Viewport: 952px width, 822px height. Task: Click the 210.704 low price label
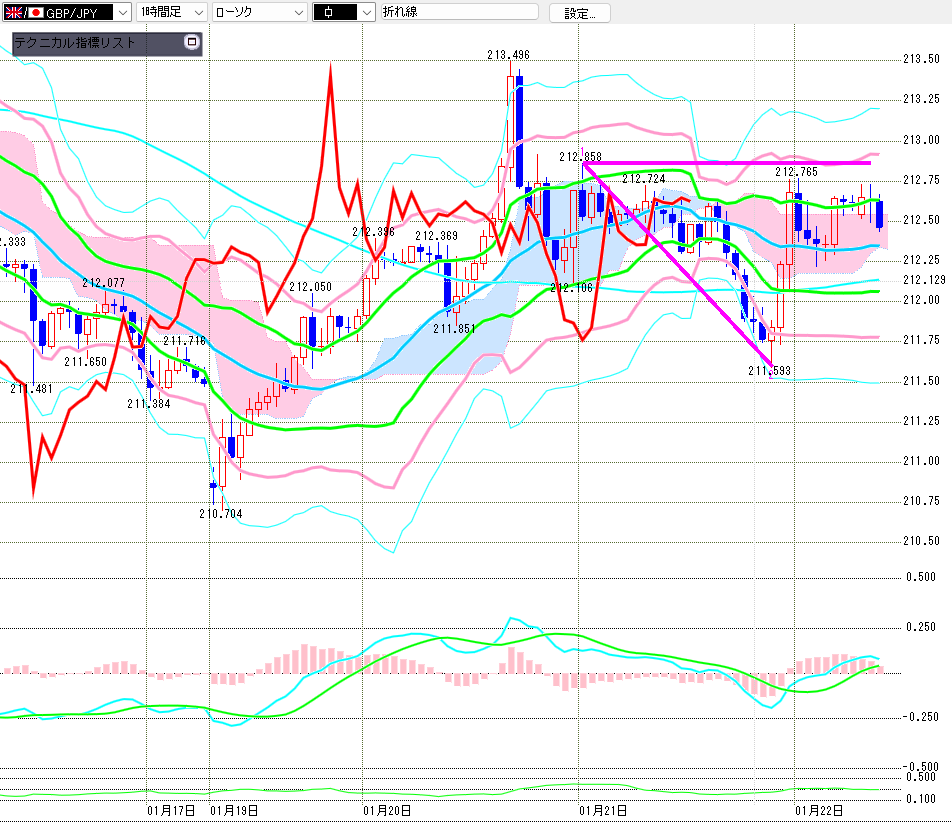[220, 513]
